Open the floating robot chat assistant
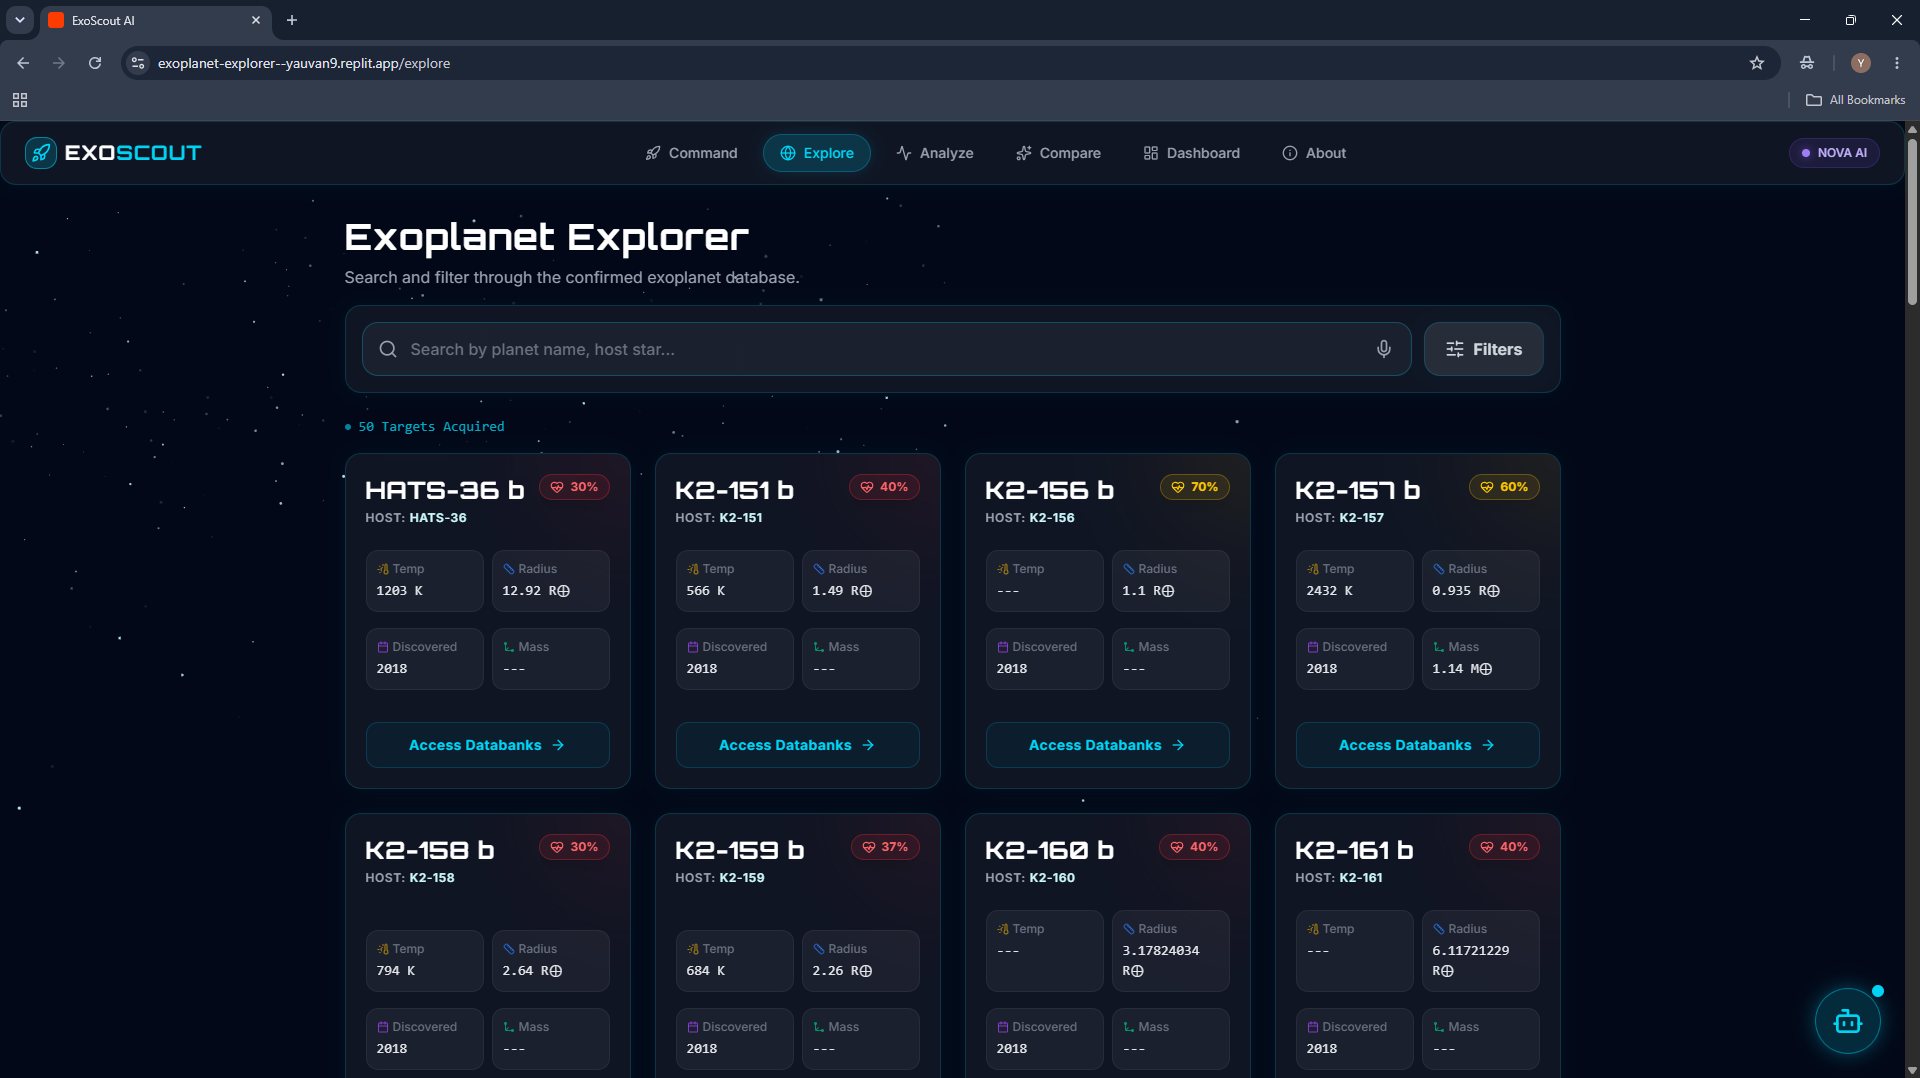1920x1078 pixels. tap(1847, 1021)
